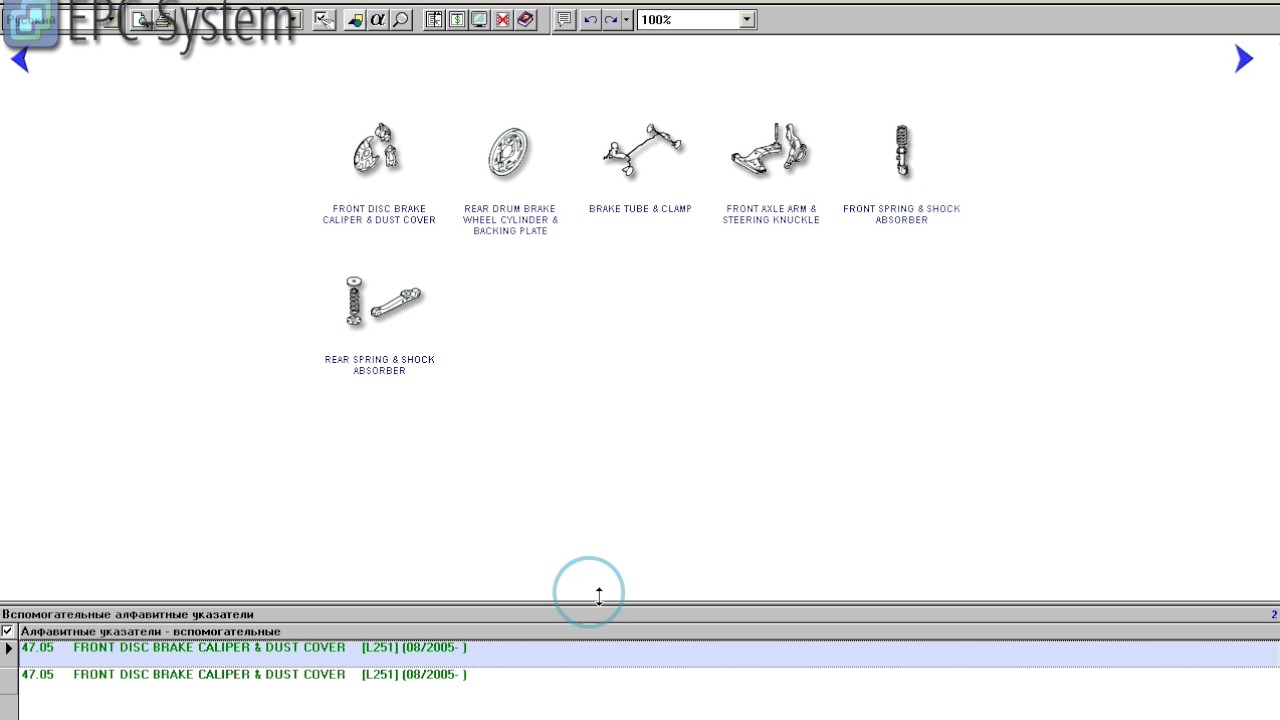Open the Front Disc Brake Caliper thumbnail image

coord(377,150)
